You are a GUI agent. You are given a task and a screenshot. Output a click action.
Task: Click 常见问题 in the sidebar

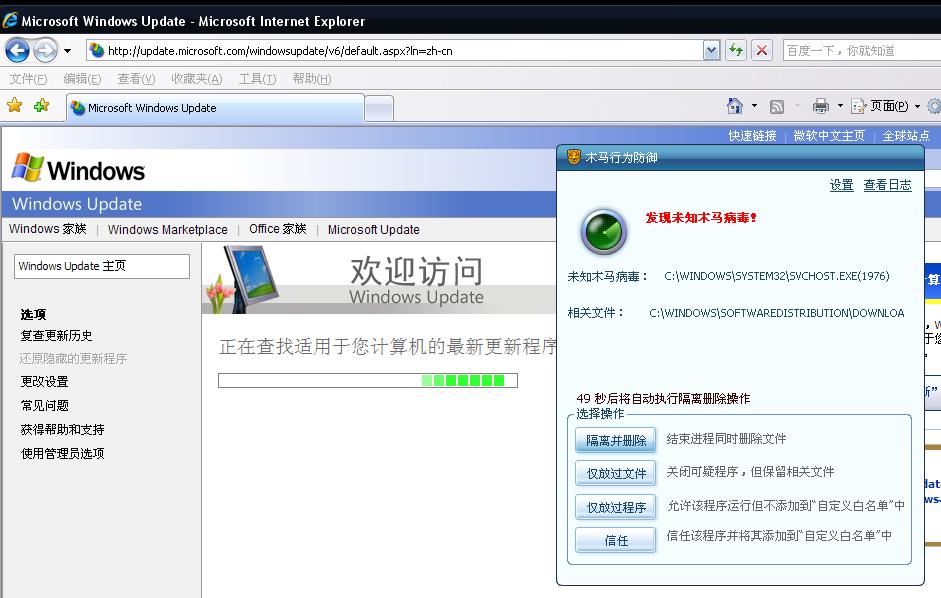(44, 405)
